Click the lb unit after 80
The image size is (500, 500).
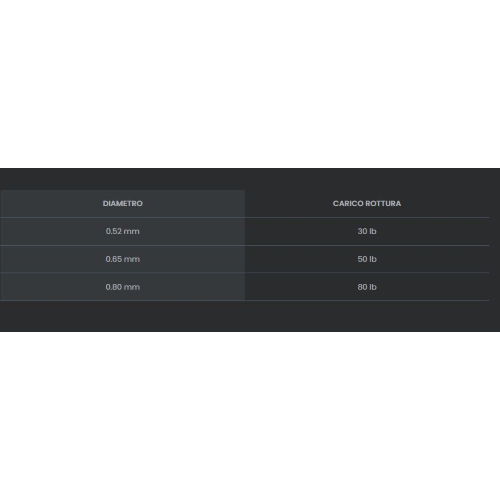(x=373, y=287)
